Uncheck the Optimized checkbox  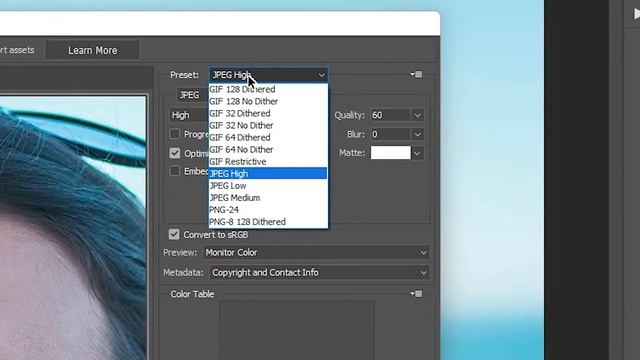click(x=175, y=153)
